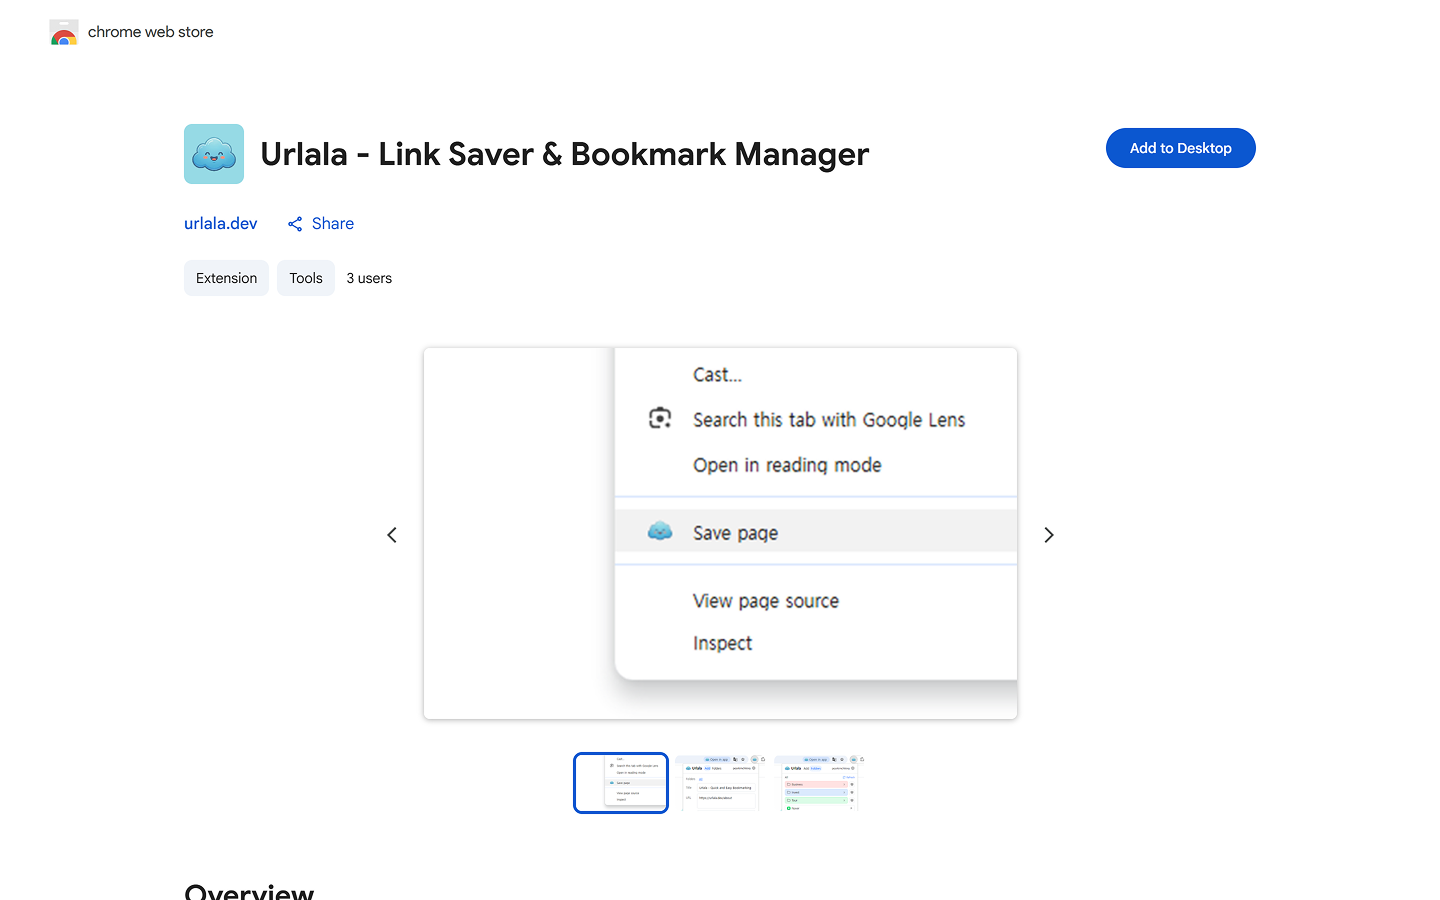Add the Urlala extension with Add to Desktop
Screen dimensions: 1440x900
(1180, 148)
